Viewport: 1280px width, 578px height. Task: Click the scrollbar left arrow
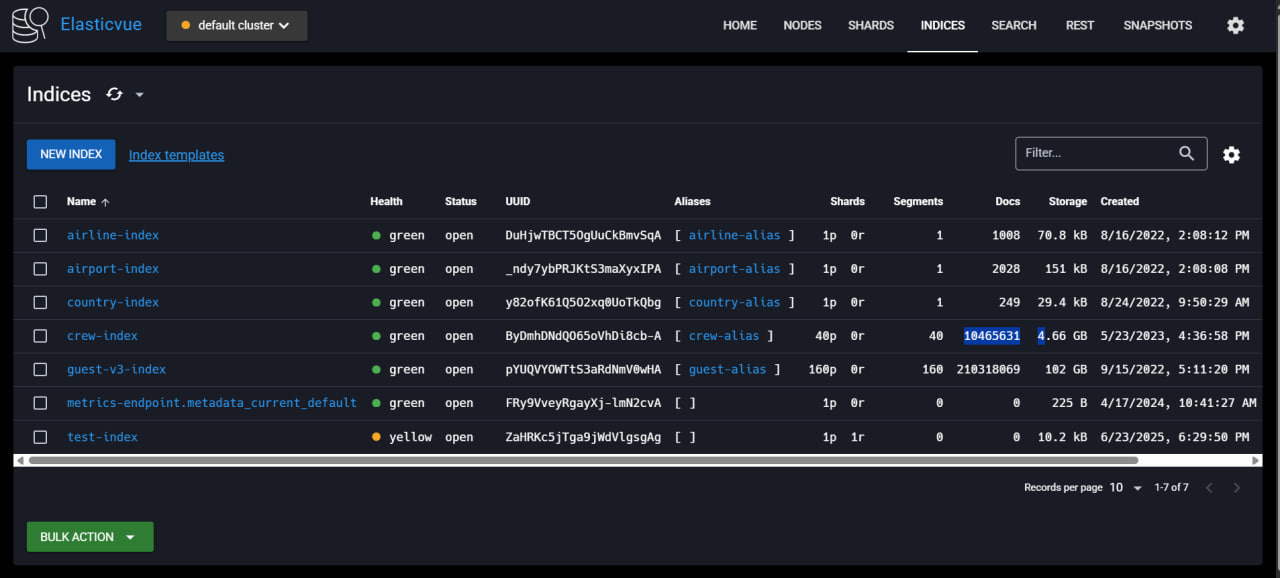point(20,460)
